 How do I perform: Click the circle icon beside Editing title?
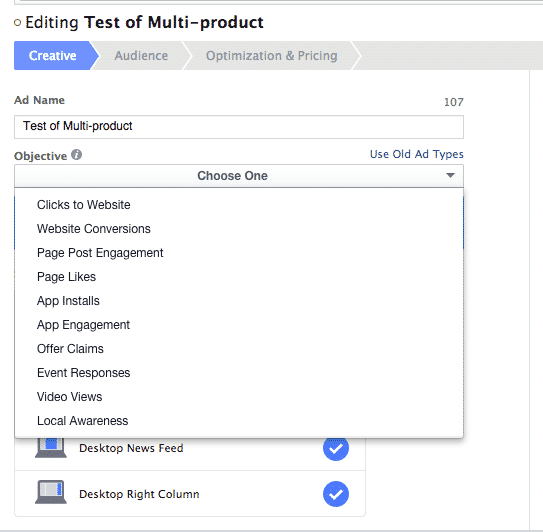17,23
